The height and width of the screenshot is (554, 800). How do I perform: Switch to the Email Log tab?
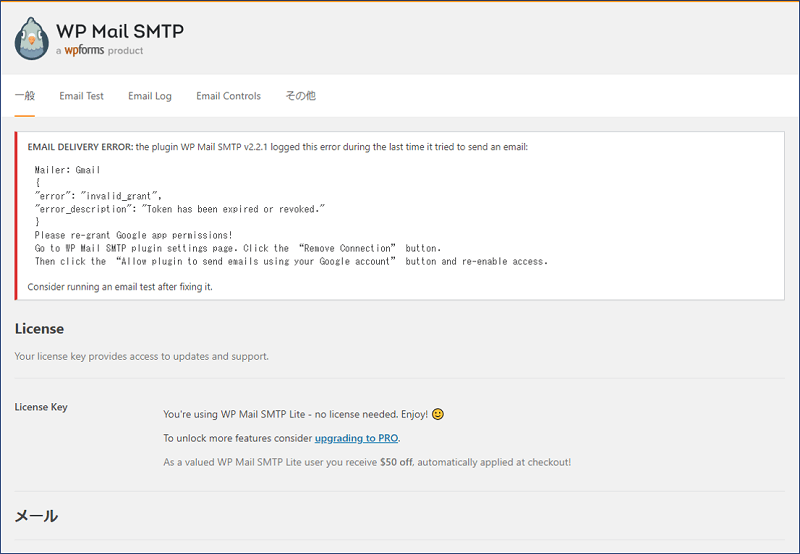pos(149,96)
